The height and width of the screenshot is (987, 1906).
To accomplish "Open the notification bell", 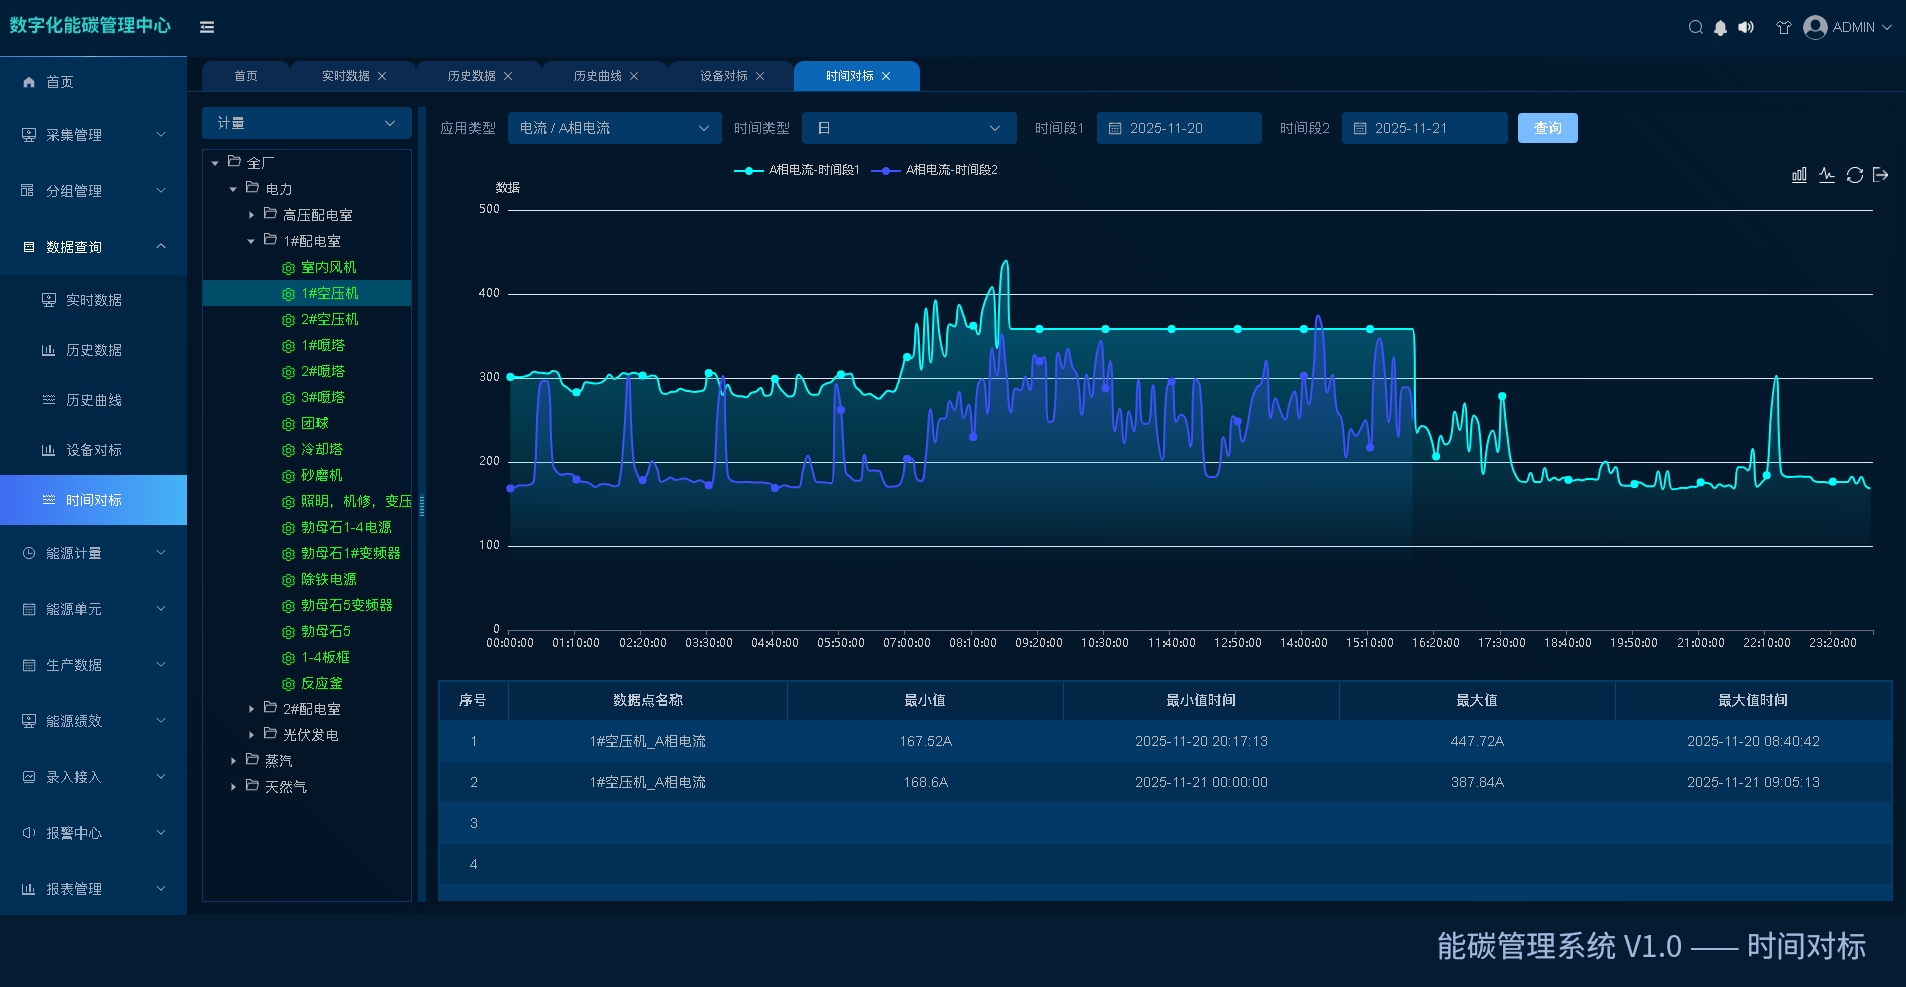I will [x=1720, y=27].
